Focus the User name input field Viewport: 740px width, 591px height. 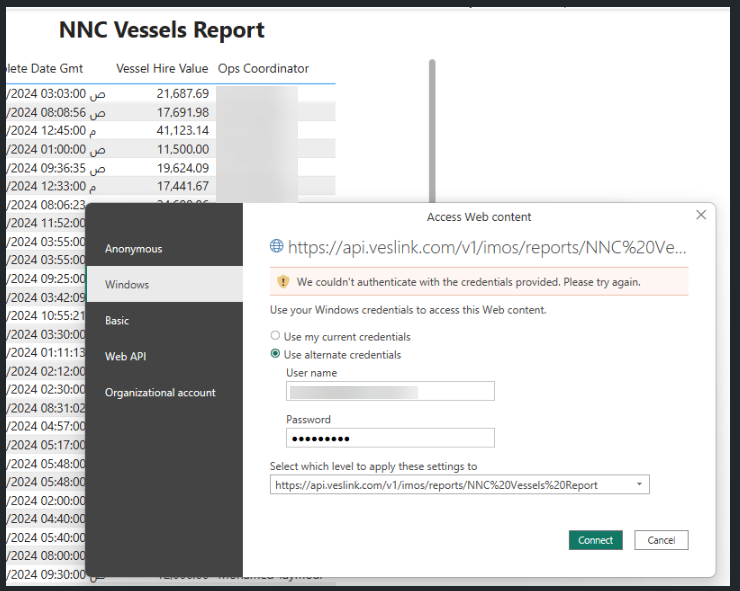click(x=390, y=391)
